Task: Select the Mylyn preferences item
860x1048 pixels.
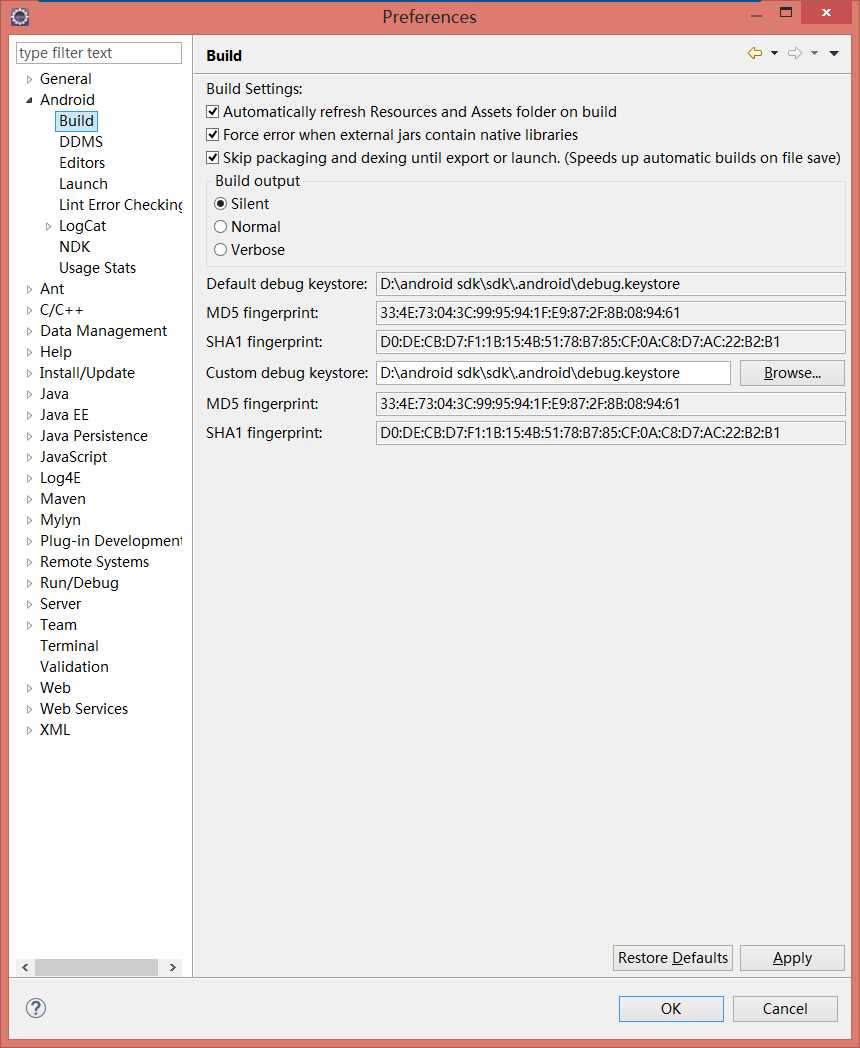Action: (x=60, y=520)
